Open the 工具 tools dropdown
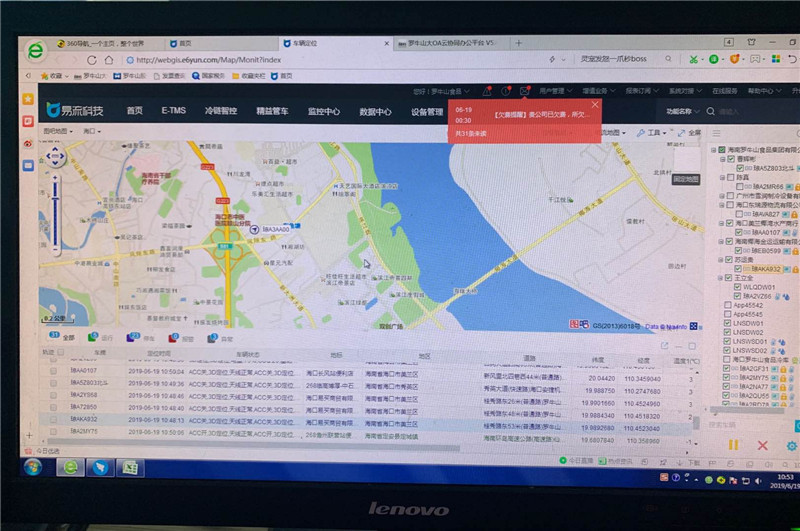This screenshot has height=531, width=800. [656, 132]
